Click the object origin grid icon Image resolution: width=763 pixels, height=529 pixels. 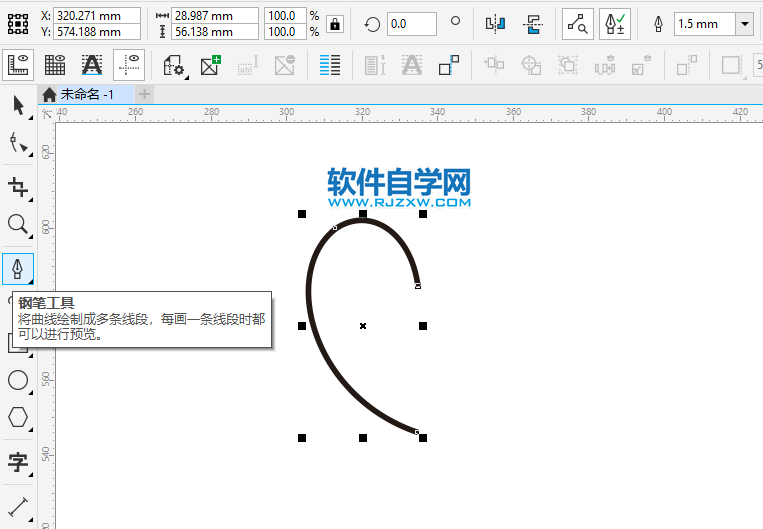(18, 23)
